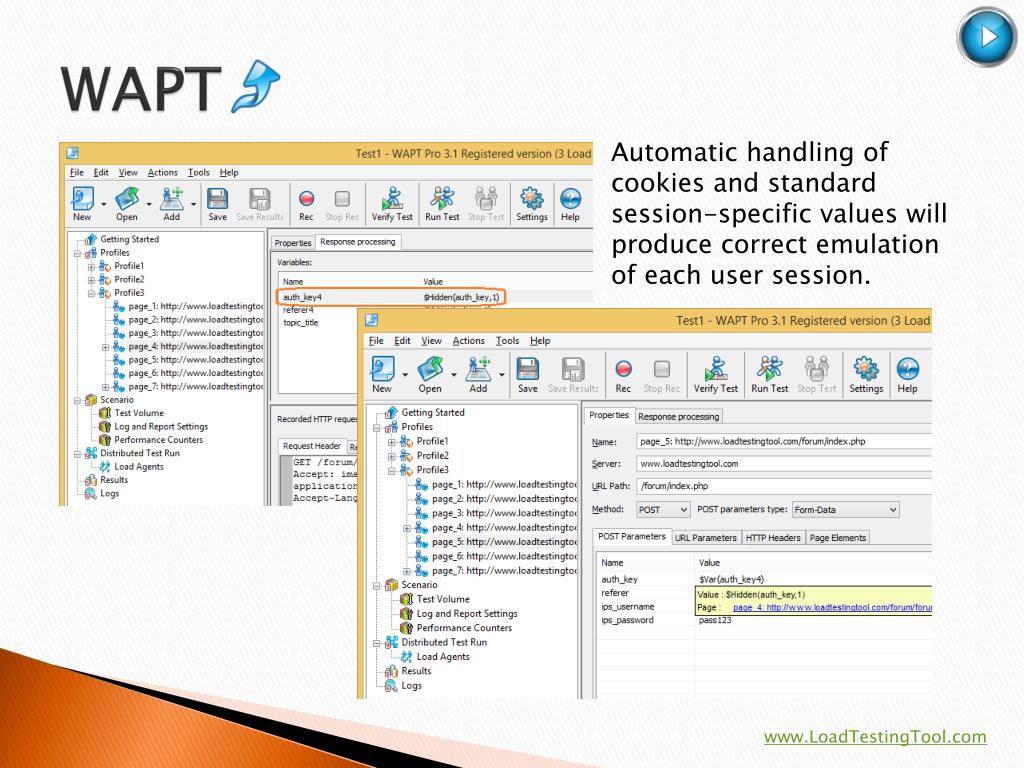Click the Server input field

(784, 464)
